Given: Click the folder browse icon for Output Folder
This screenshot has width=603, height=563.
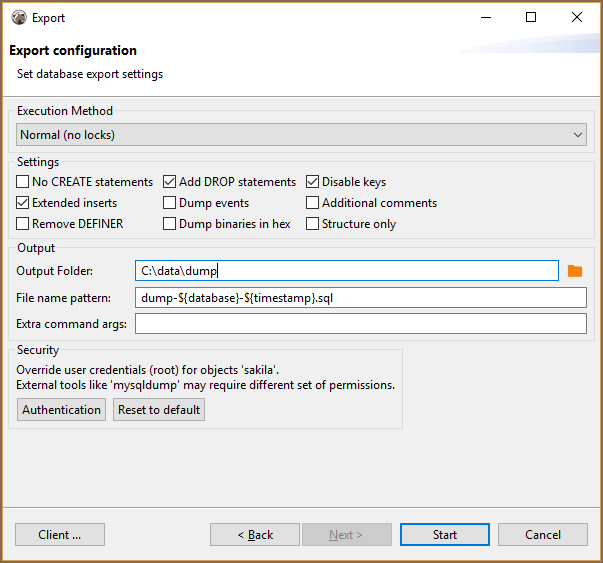Looking at the screenshot, I should 574,271.
